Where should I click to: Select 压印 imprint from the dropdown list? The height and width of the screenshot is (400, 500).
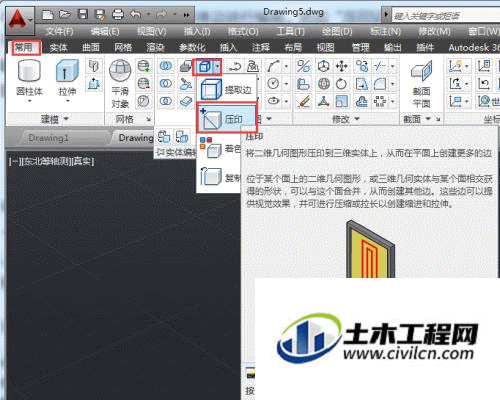click(226, 118)
